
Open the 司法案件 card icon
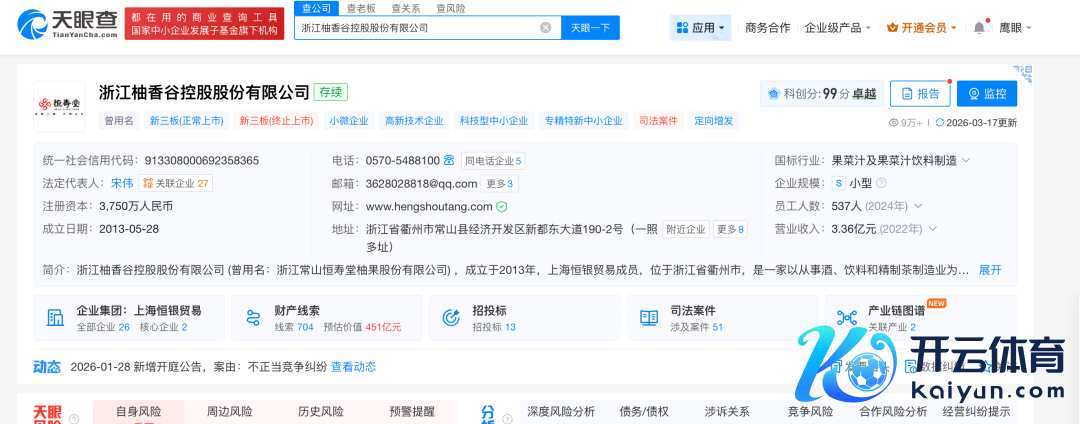click(x=648, y=318)
